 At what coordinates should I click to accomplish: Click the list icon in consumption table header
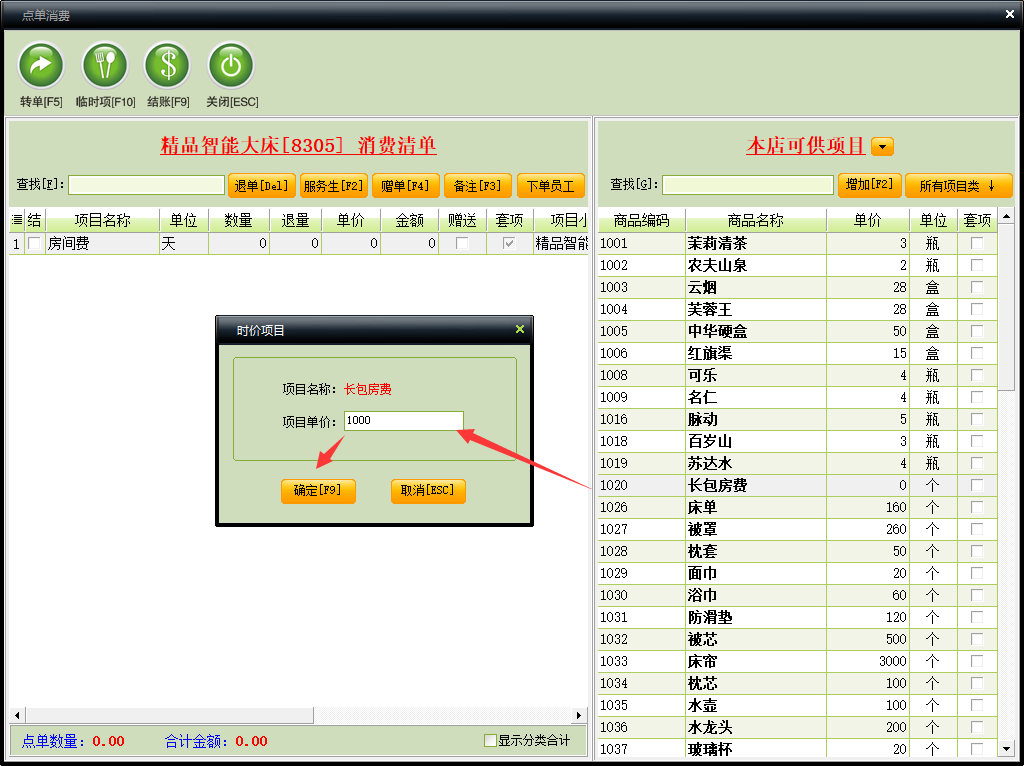pos(17,221)
